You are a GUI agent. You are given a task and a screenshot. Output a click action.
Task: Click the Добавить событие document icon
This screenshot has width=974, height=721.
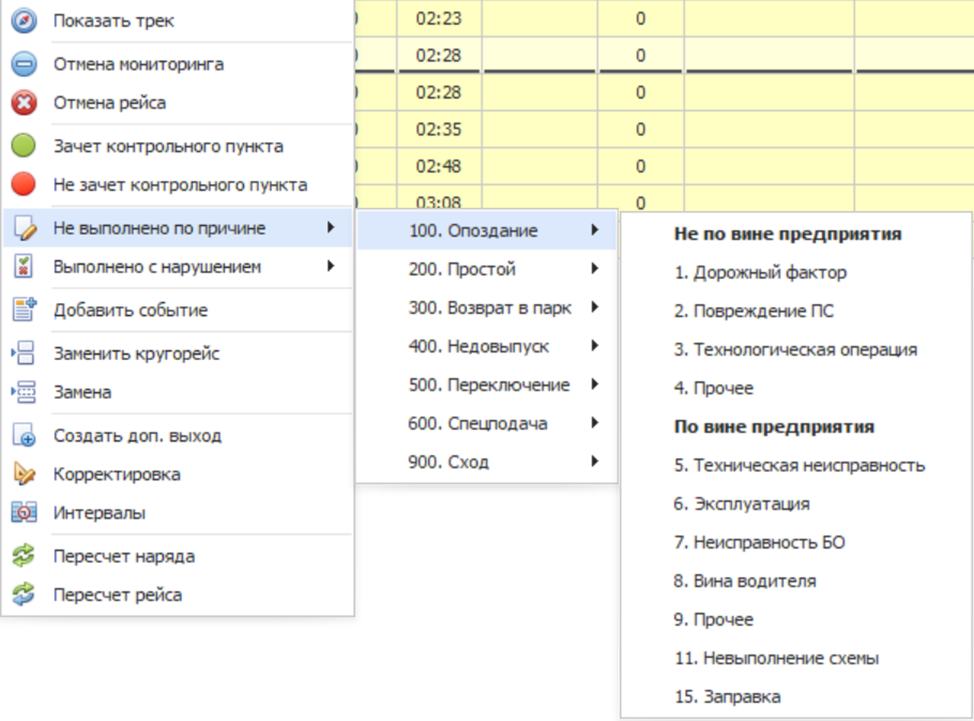point(24,310)
